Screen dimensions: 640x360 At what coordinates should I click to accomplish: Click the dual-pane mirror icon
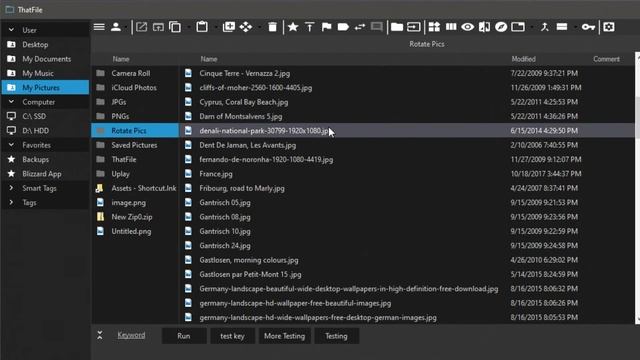pyautogui.click(x=484, y=27)
